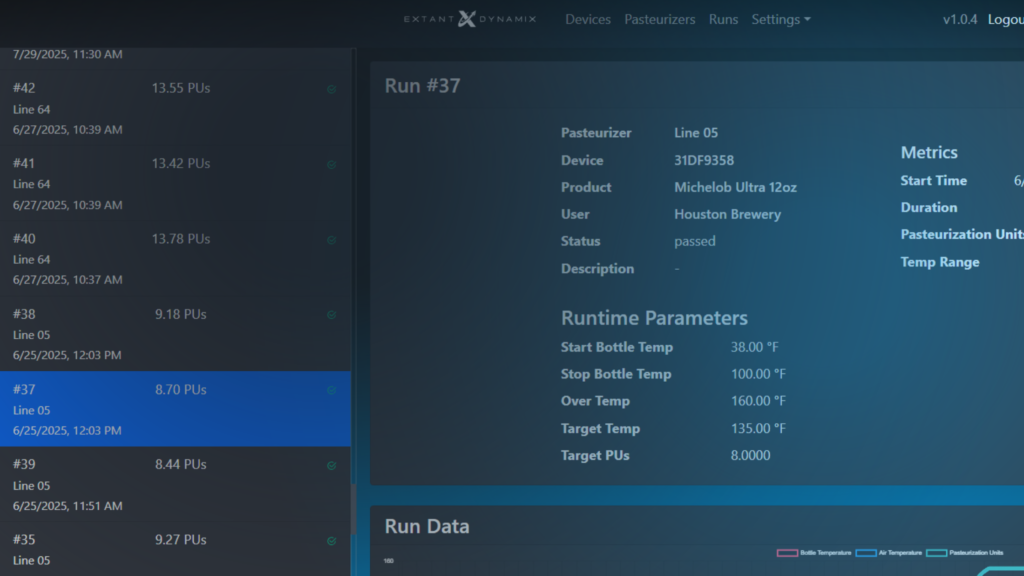Click the pink Bottle Temperature color swatch
The width and height of the screenshot is (1024, 576).
coord(787,553)
